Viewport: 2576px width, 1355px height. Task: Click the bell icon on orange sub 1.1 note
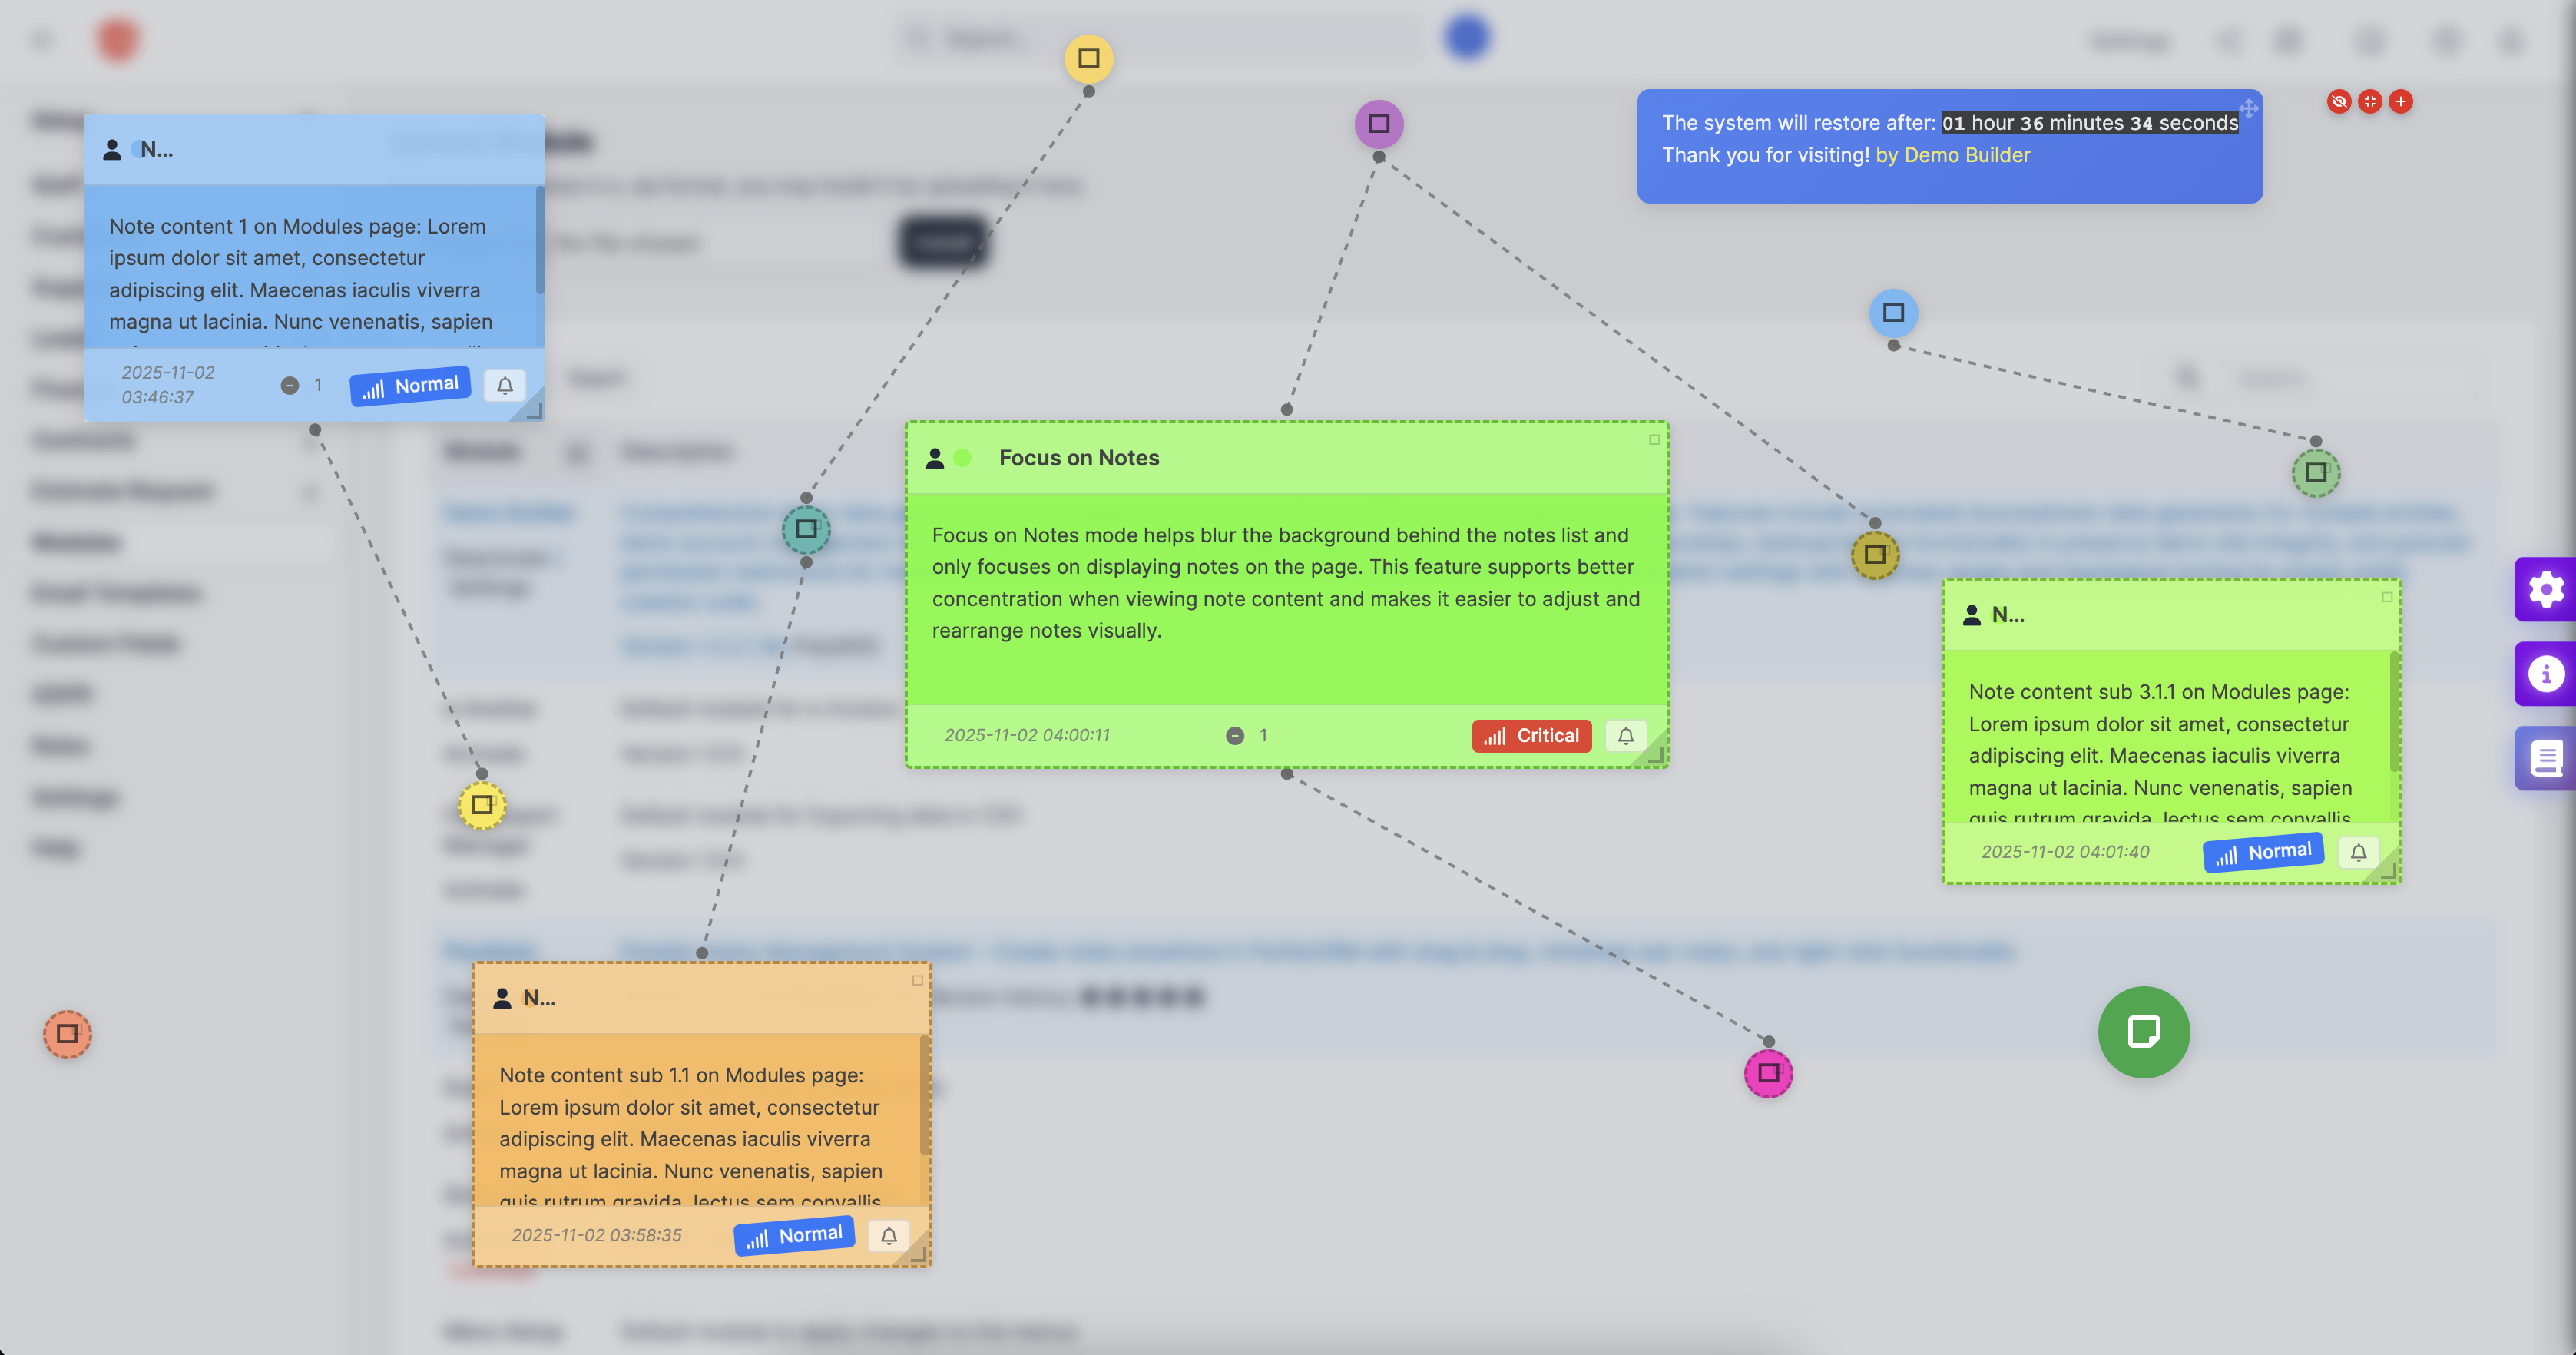click(888, 1235)
